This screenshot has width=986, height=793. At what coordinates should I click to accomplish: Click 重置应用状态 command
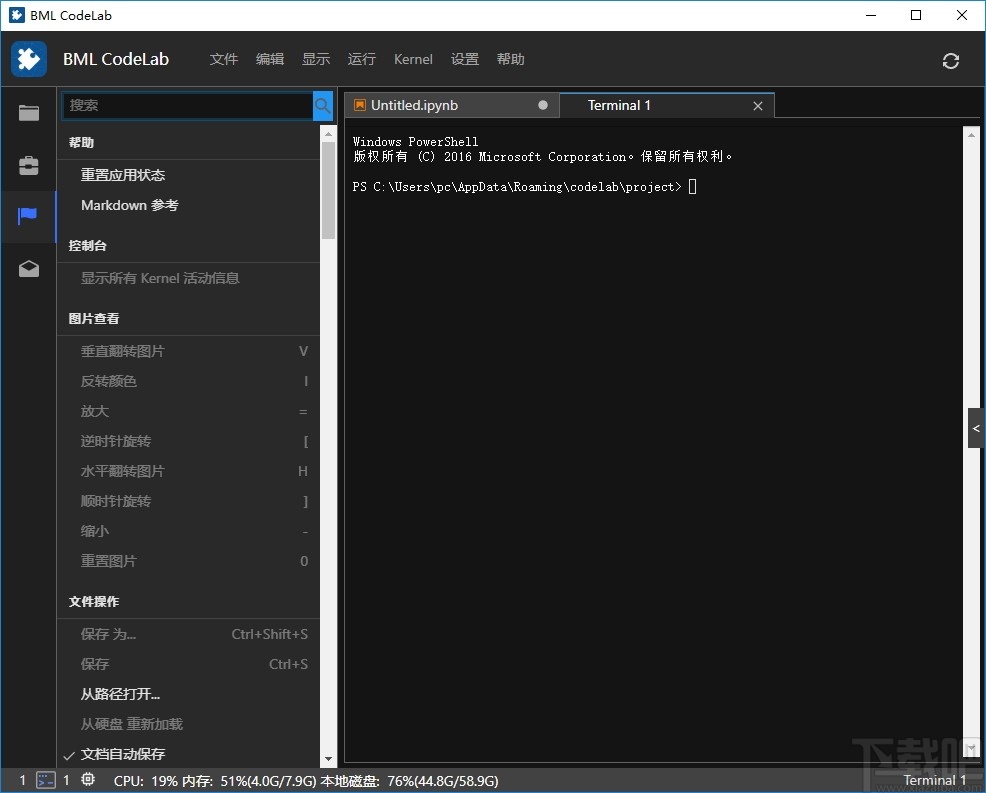click(x=122, y=175)
